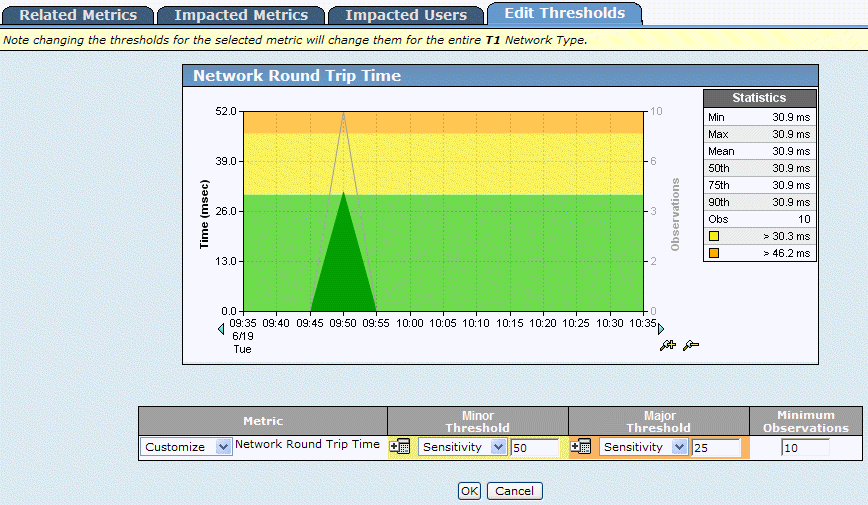Click the Min 30.9 ms statistics row
868x505 pixels.
[x=760, y=117]
